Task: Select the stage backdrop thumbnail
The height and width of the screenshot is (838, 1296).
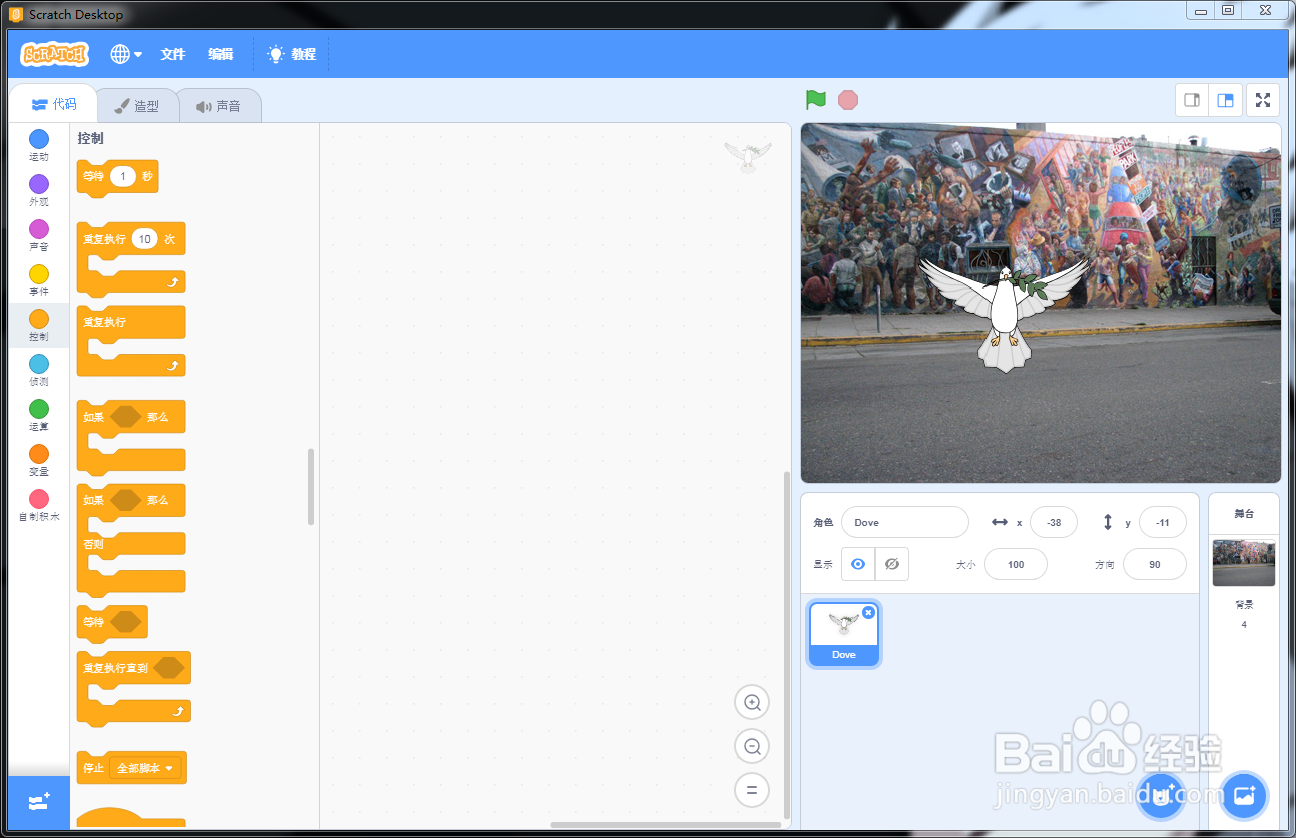Action: click(1243, 563)
